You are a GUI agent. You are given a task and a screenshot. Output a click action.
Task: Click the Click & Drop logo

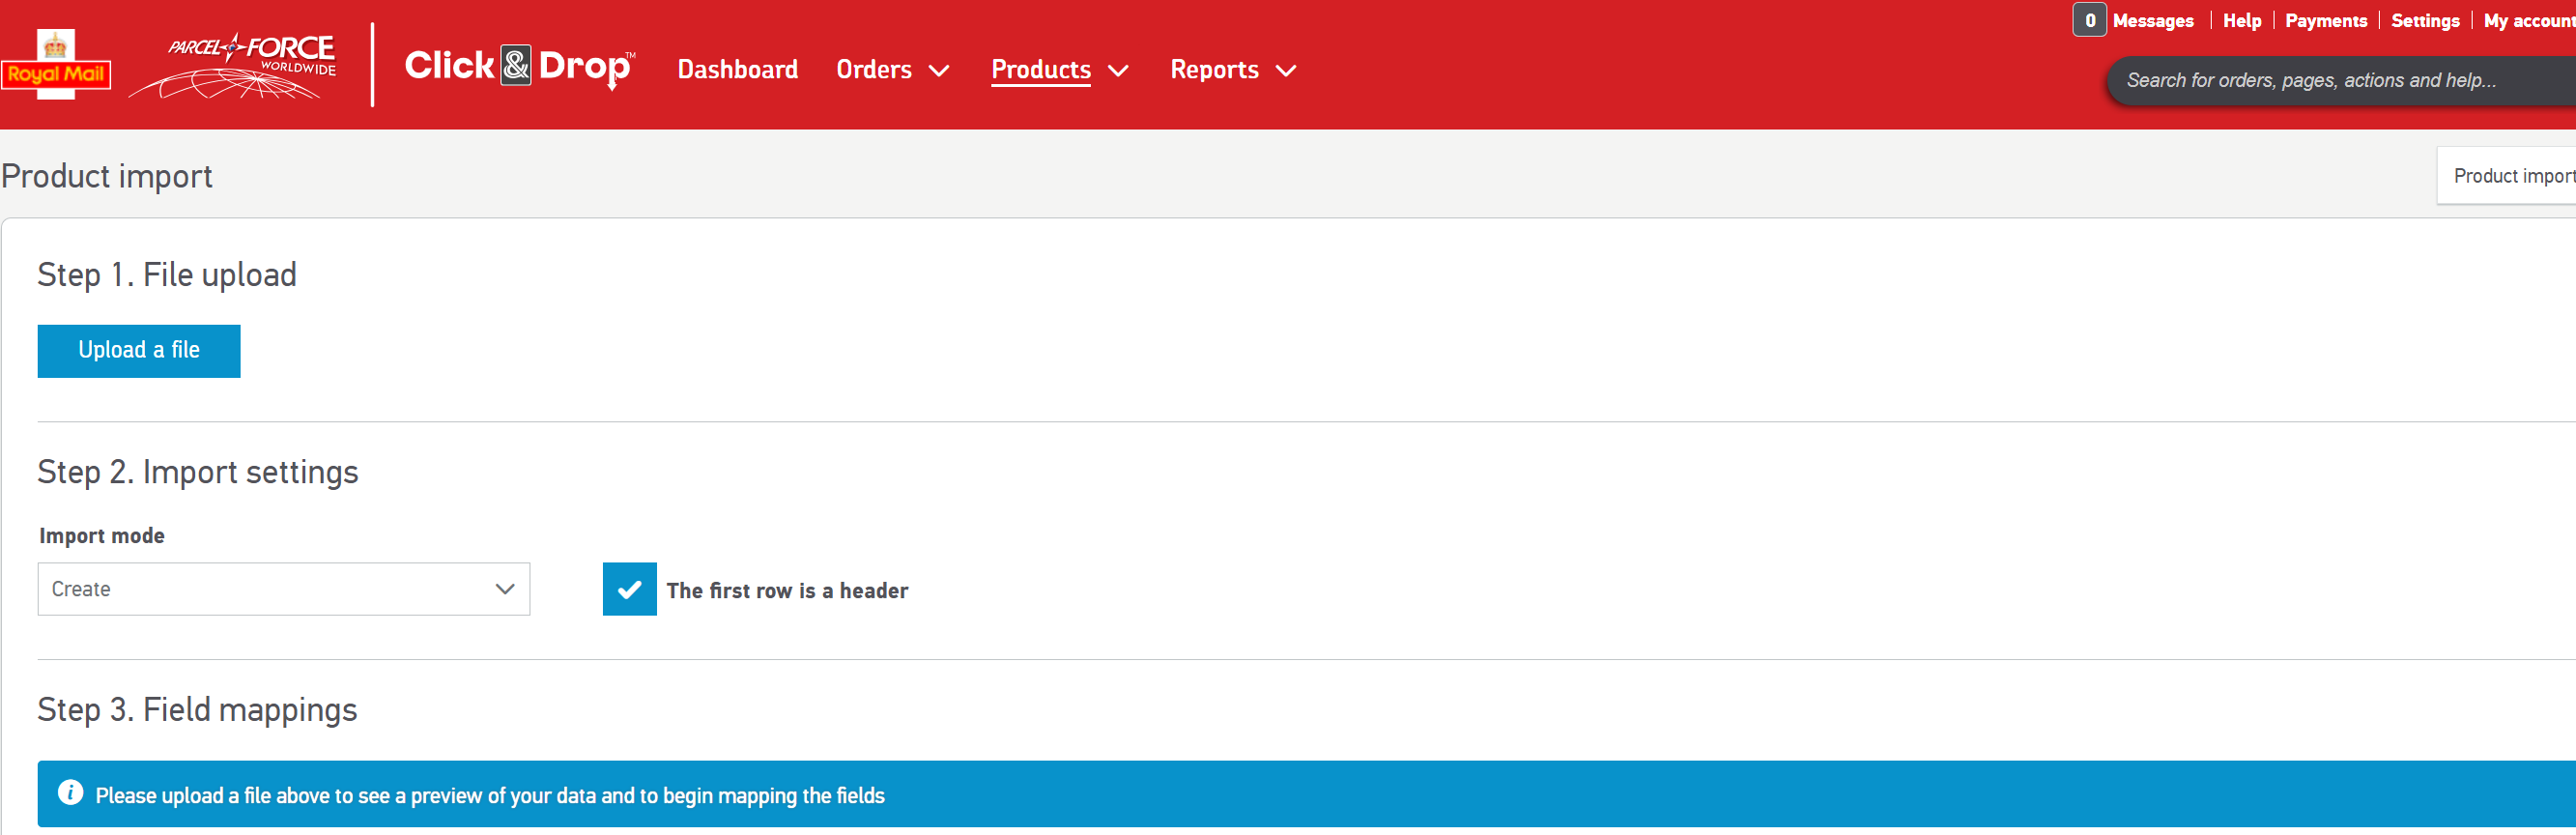click(518, 67)
